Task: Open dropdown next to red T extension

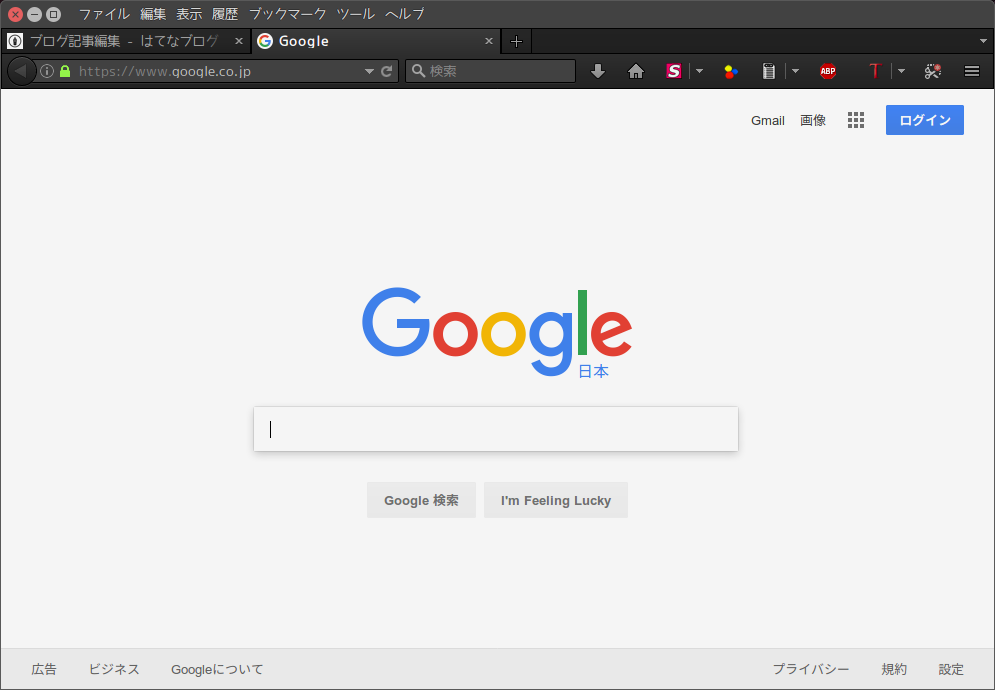Action: (901, 71)
